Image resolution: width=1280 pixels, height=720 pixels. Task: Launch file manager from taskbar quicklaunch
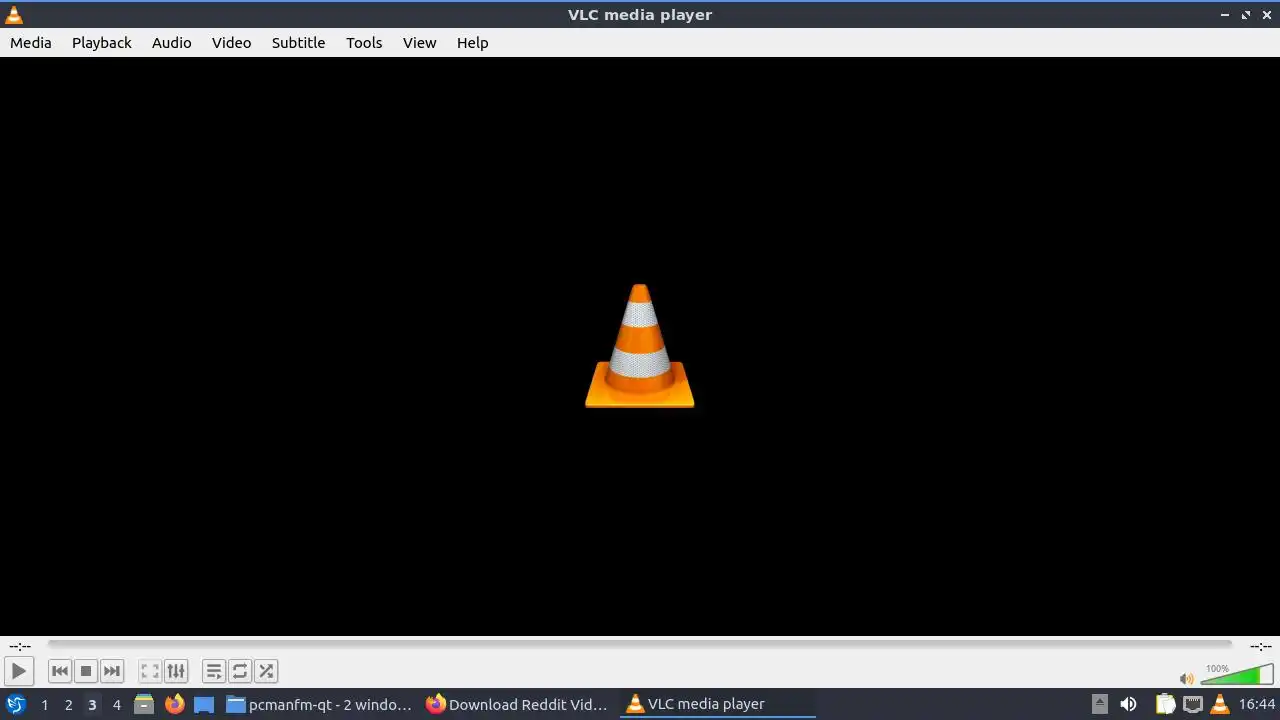tap(144, 704)
